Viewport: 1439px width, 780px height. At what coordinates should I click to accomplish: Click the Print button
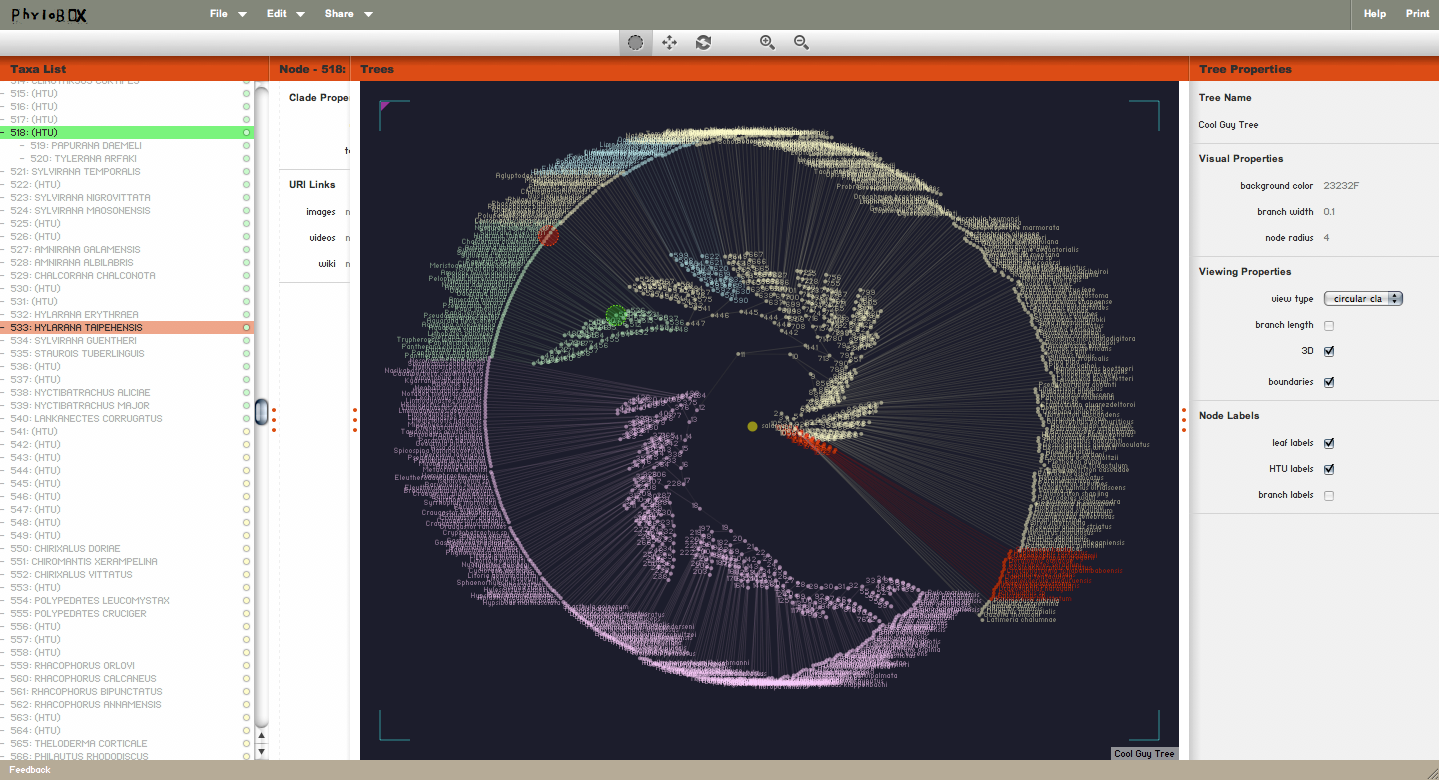pyautogui.click(x=1417, y=14)
